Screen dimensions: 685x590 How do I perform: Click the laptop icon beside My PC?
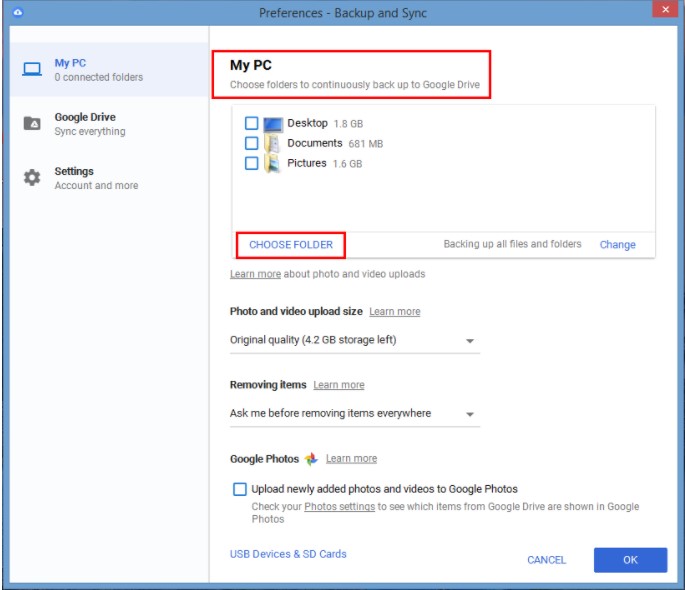[32, 69]
